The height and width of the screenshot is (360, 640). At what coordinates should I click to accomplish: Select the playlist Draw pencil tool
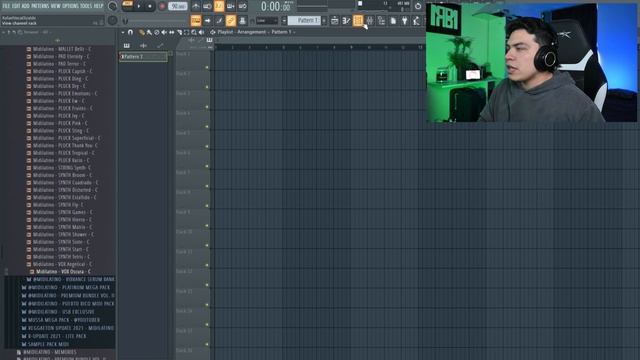pyautogui.click(x=142, y=32)
